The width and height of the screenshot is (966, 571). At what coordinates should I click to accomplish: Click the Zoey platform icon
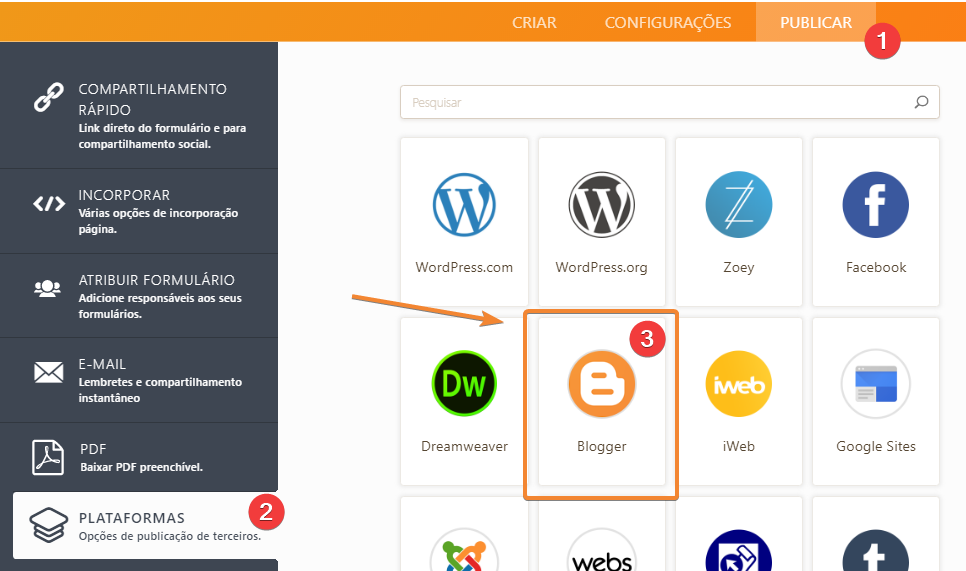pos(738,205)
